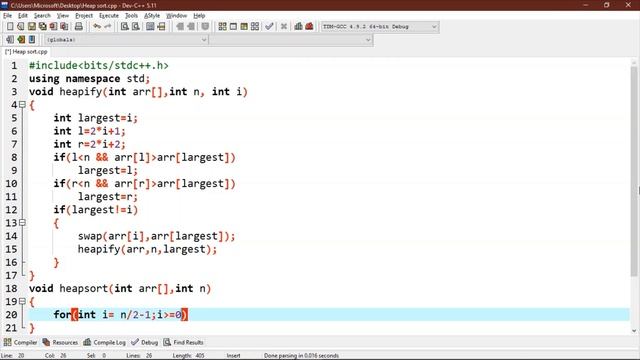The width and height of the screenshot is (640, 360).
Task: Click the Compile and Run icon
Action: point(244,27)
